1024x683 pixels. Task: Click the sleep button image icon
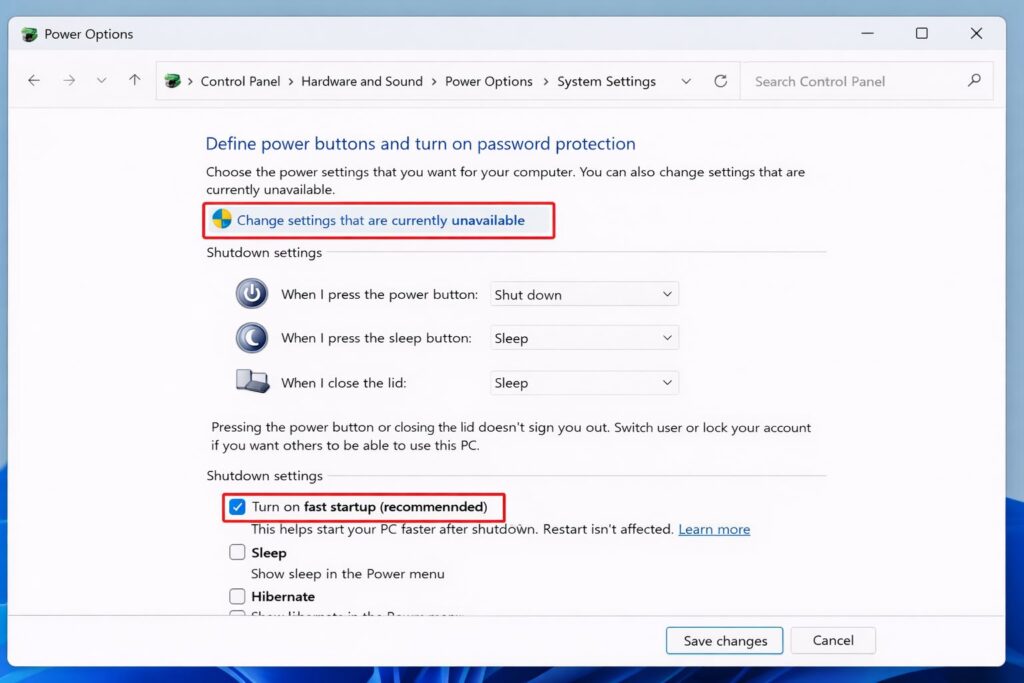tap(251, 338)
